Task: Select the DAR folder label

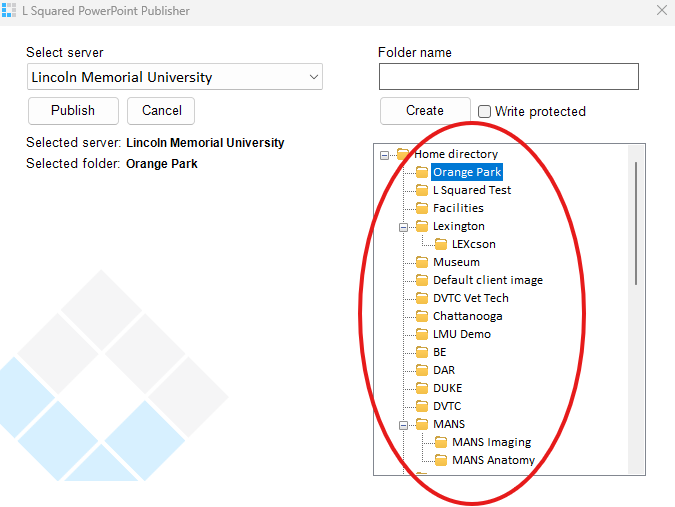Action: tap(444, 370)
